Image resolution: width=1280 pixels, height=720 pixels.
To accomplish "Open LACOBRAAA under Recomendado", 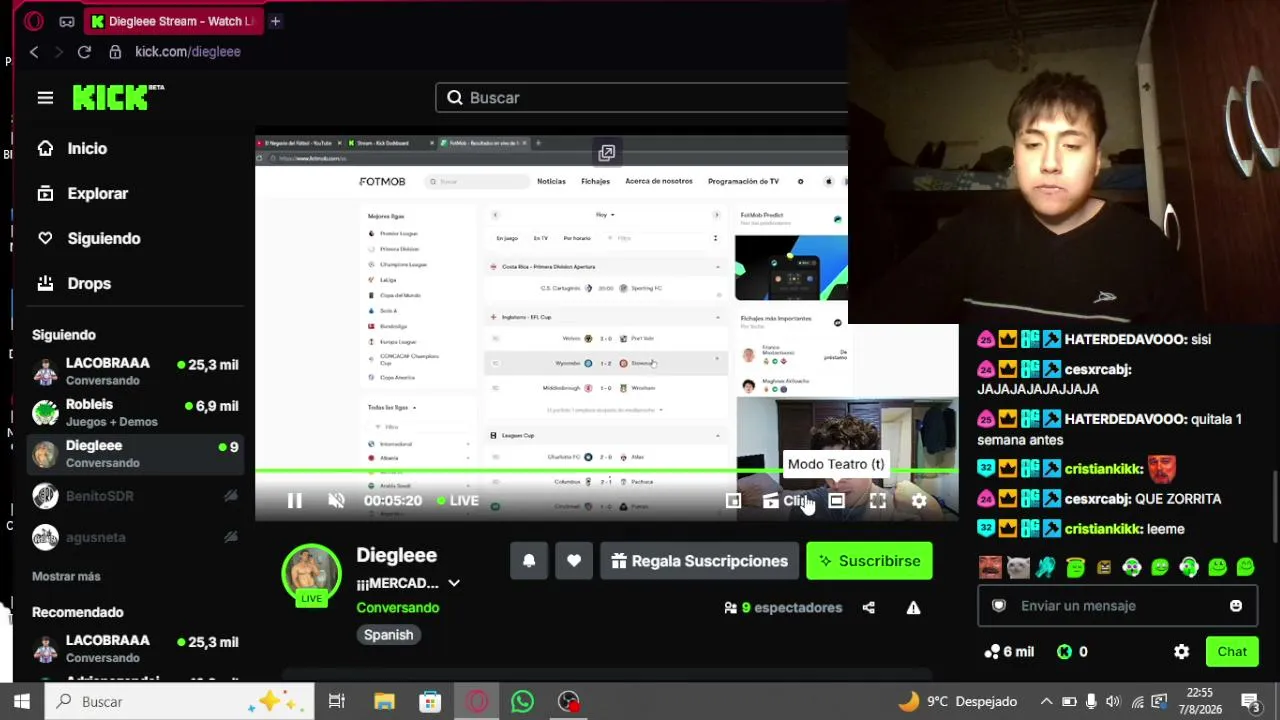I will click(x=136, y=649).
